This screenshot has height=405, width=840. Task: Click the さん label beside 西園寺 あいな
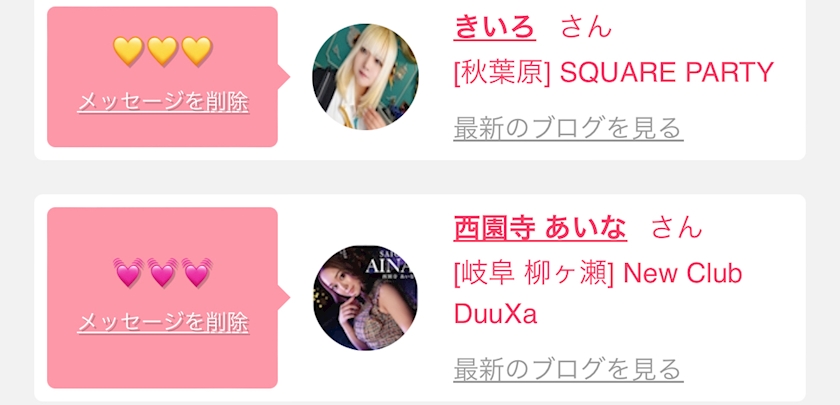(x=676, y=228)
